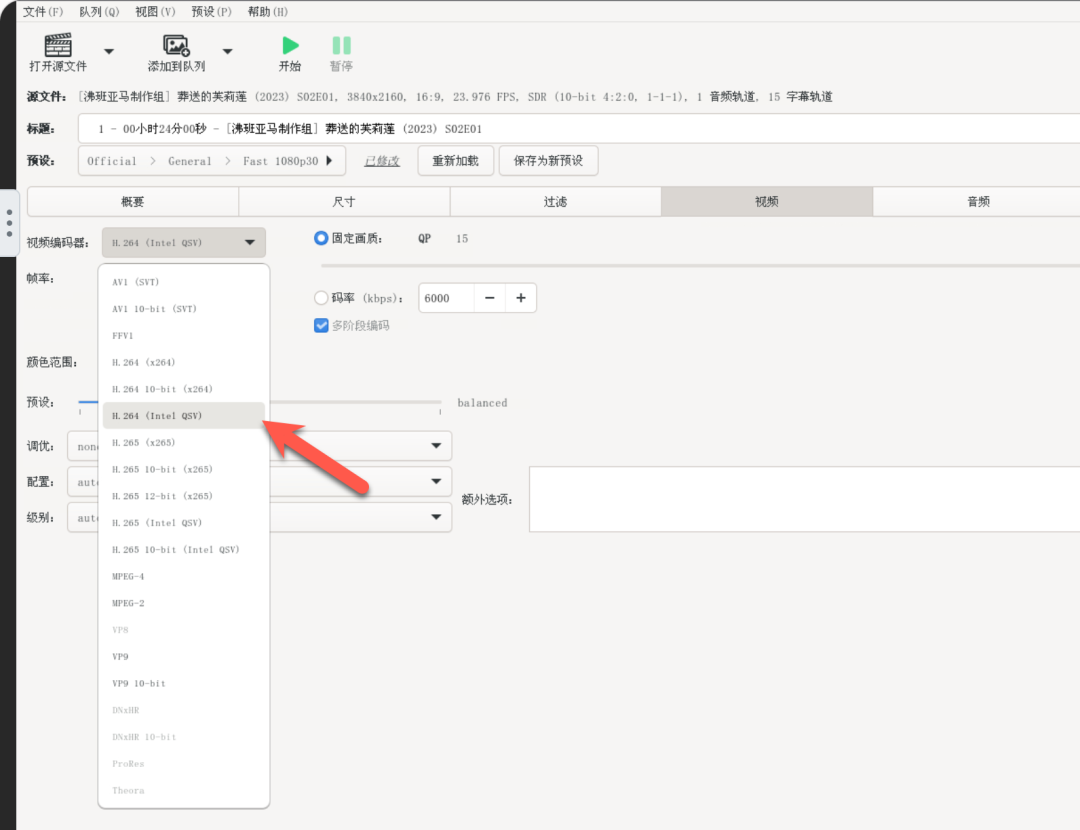
Task: Select the constant quality radio button
Action: 320,238
